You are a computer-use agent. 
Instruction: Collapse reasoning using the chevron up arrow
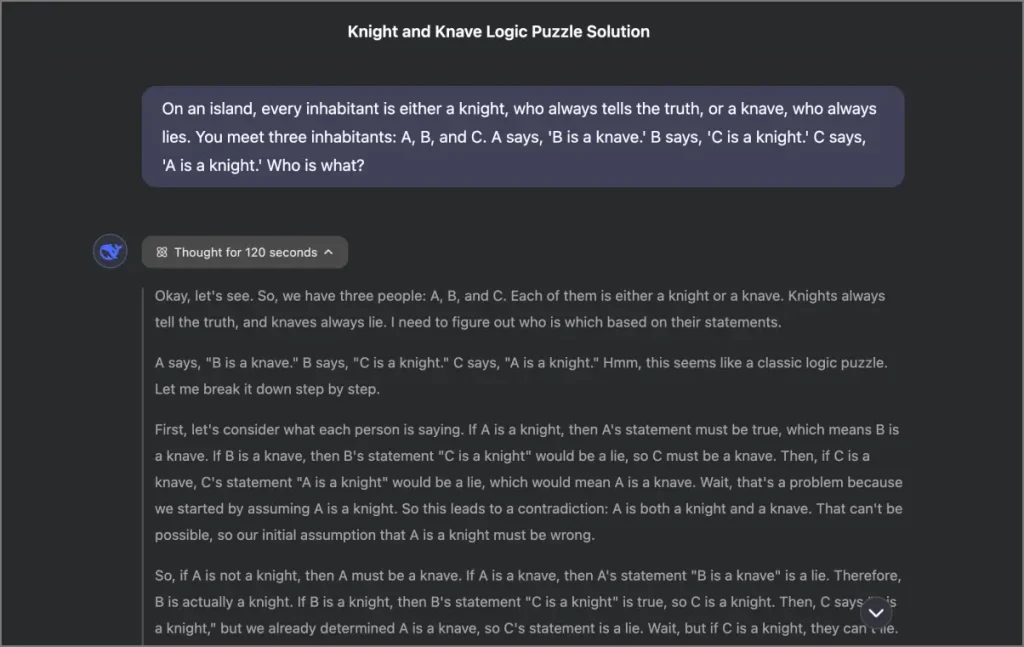point(328,253)
